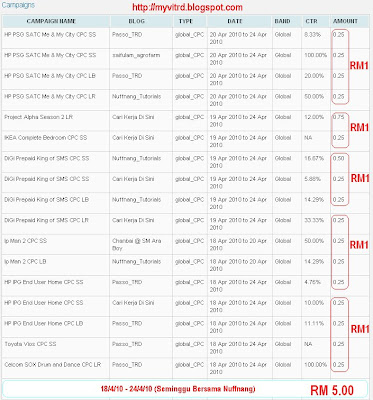The image size is (373, 400).
Task: Click NA CTR in IKEA Complete Bedroom row
Action: click(308, 138)
